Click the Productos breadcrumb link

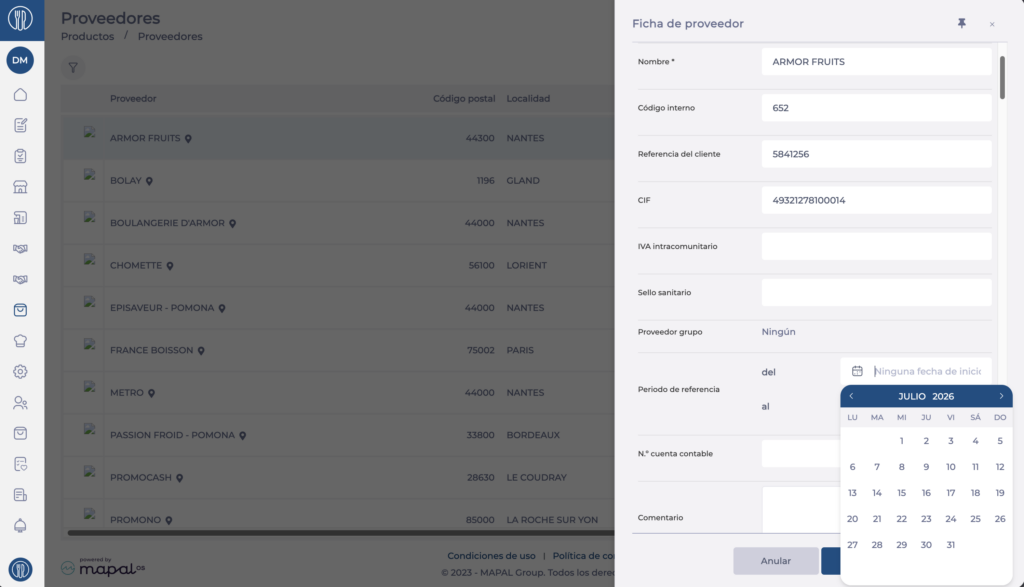[x=88, y=37]
